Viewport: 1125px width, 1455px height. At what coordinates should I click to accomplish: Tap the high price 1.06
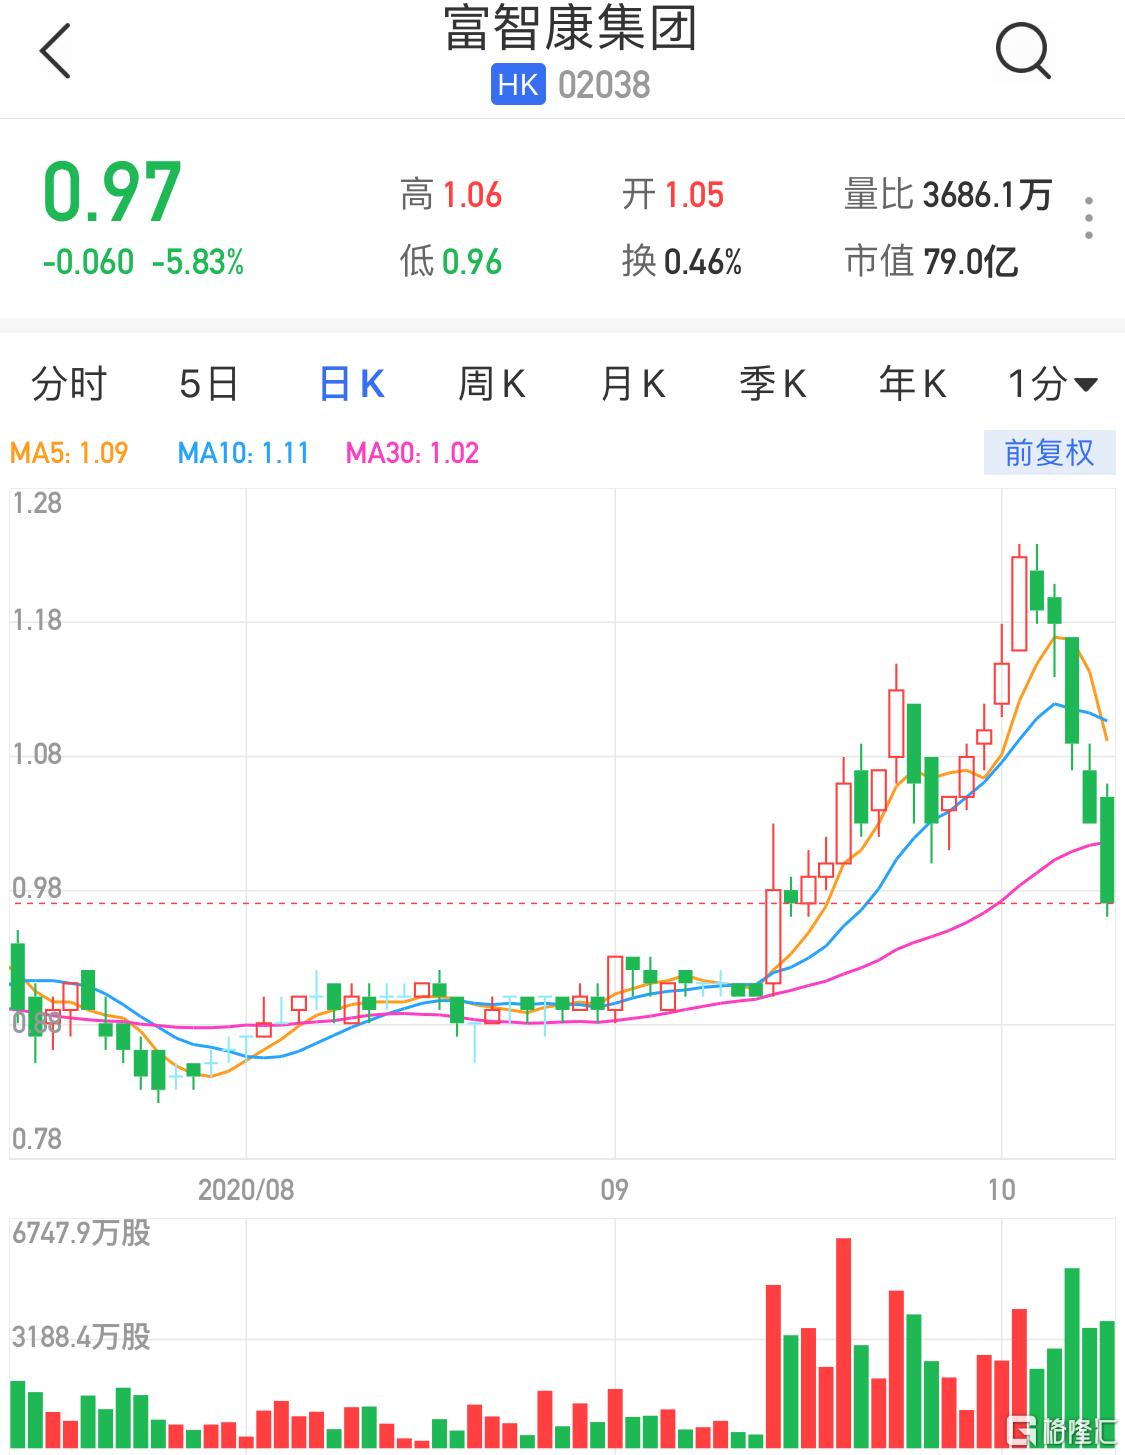(x=472, y=195)
